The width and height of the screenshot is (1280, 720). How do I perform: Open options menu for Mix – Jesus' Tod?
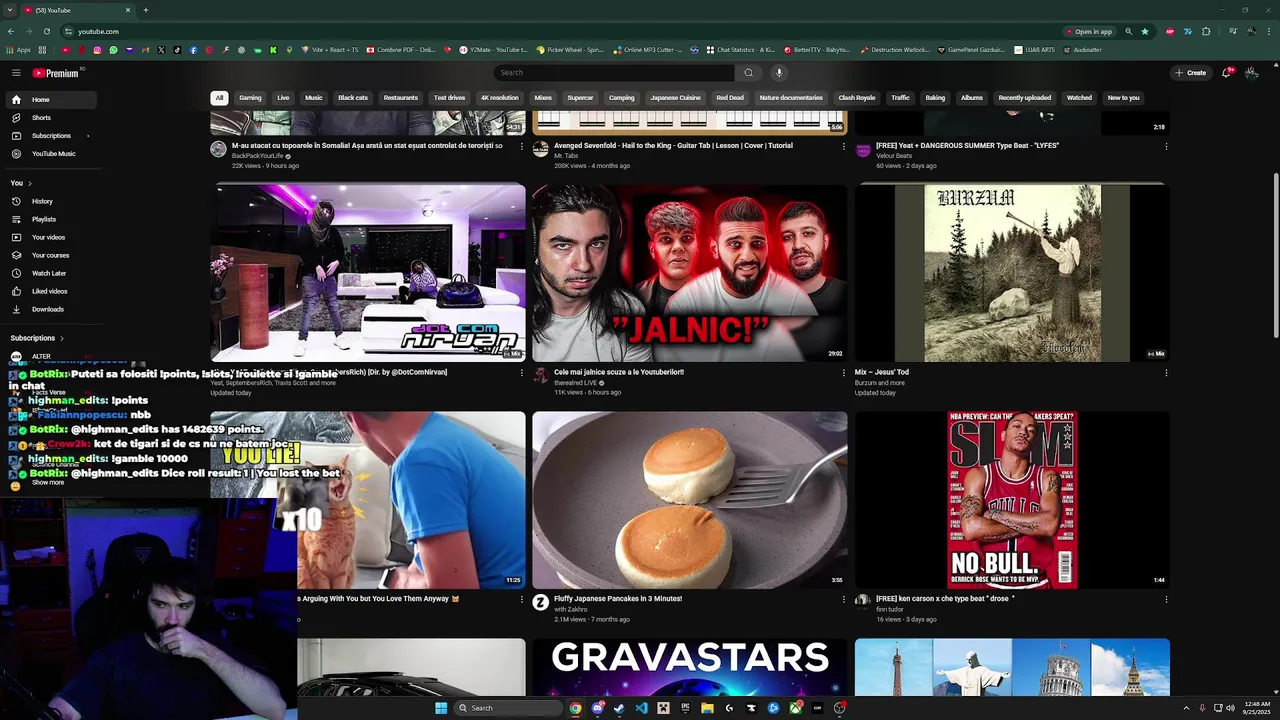click(x=1166, y=373)
